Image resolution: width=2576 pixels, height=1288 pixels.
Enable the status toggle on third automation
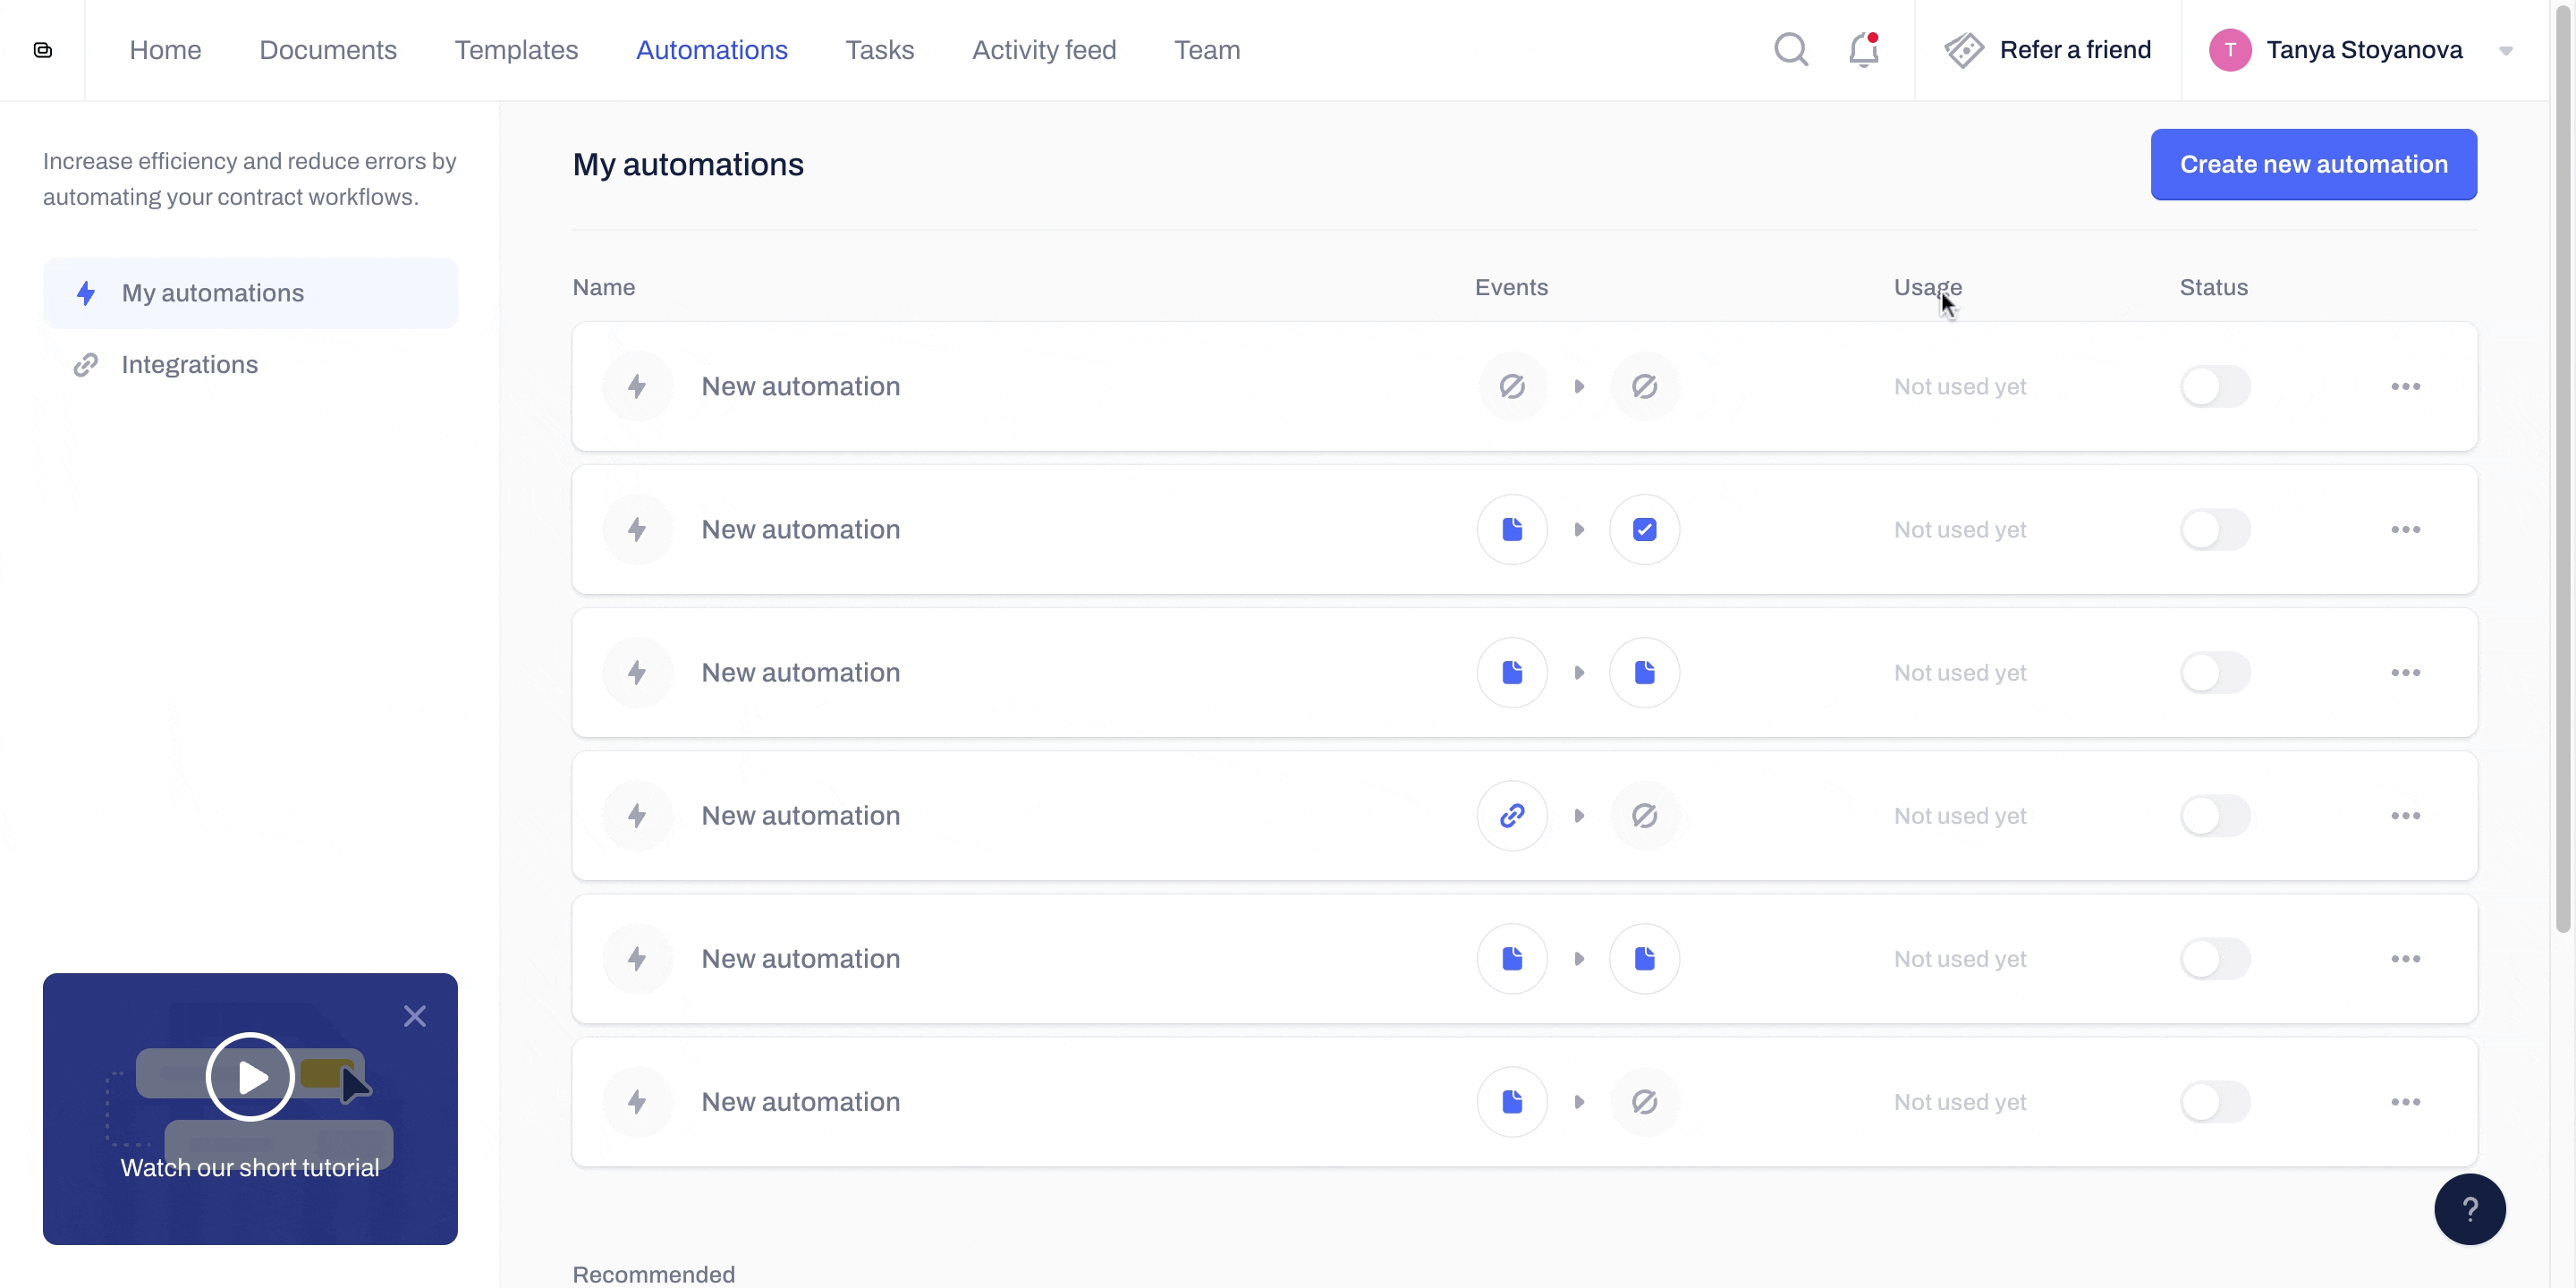point(2215,672)
